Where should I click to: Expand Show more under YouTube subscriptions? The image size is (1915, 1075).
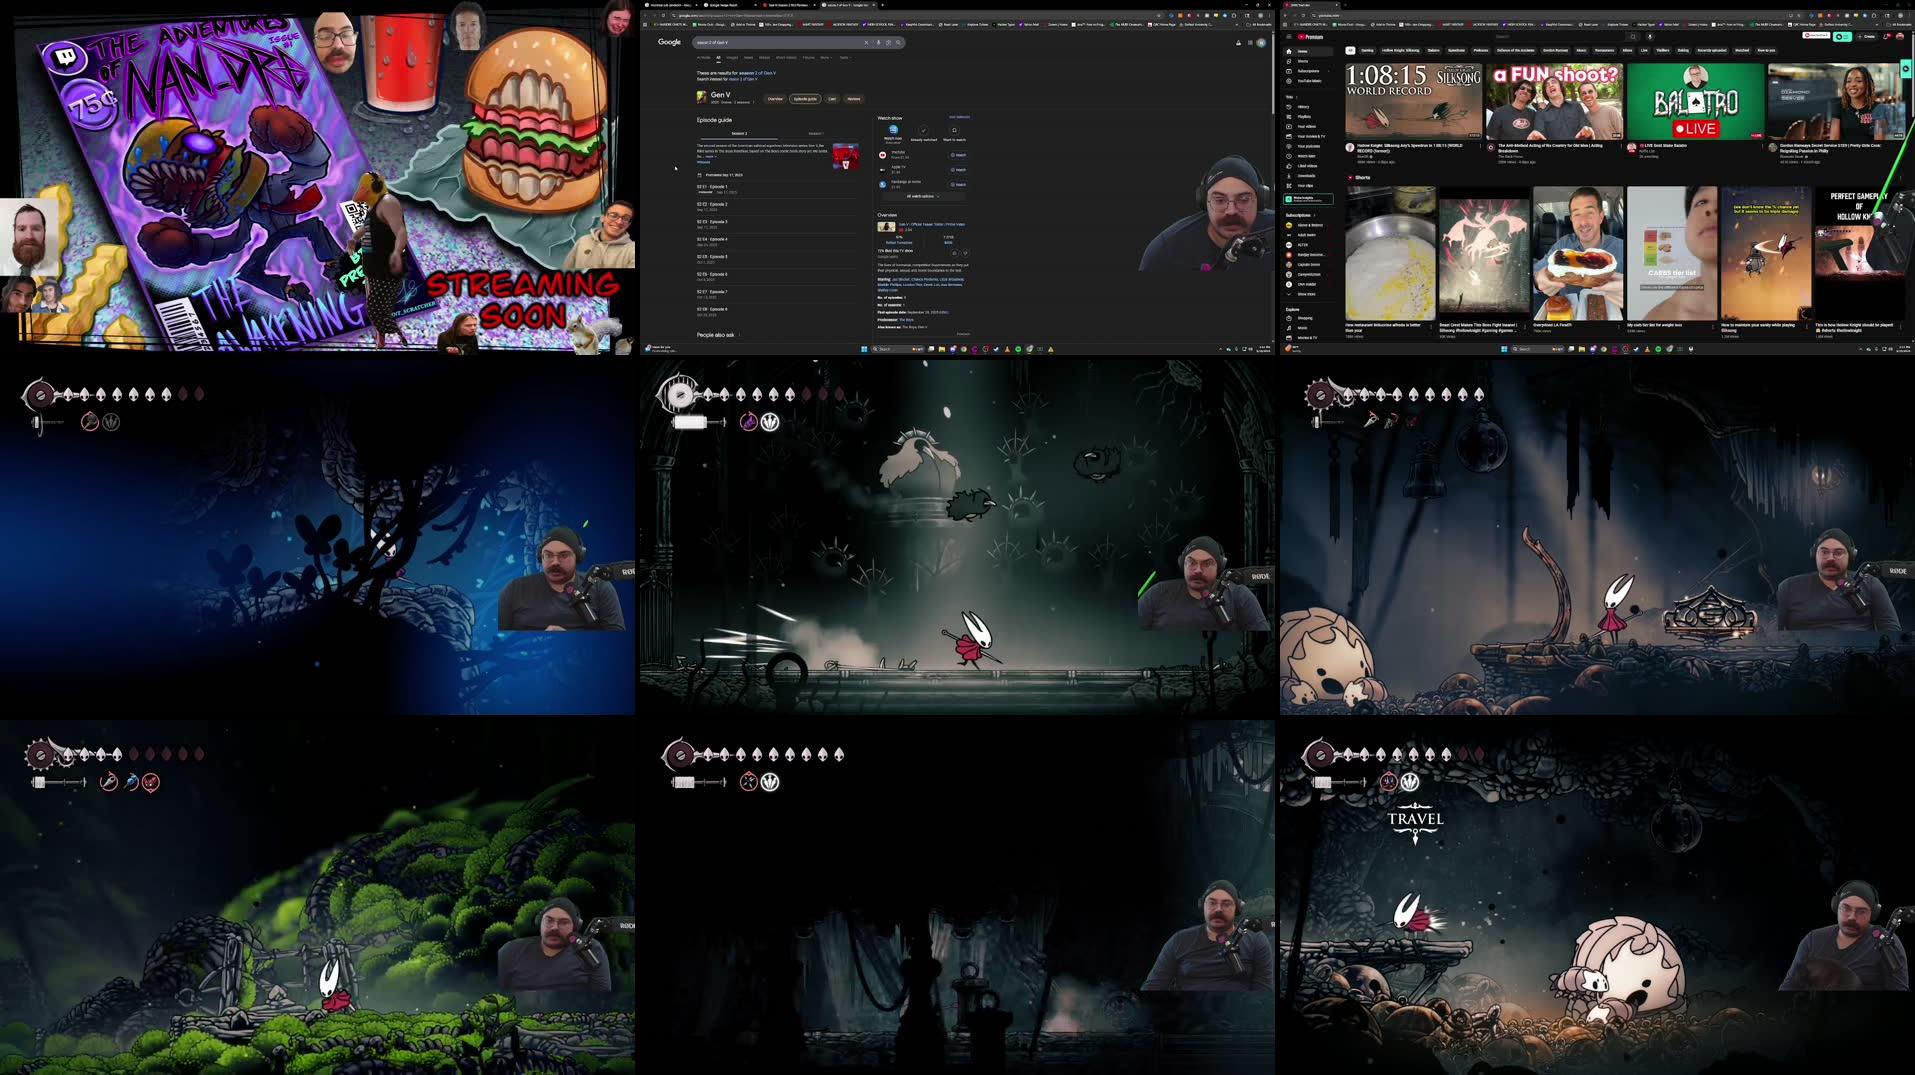1306,294
